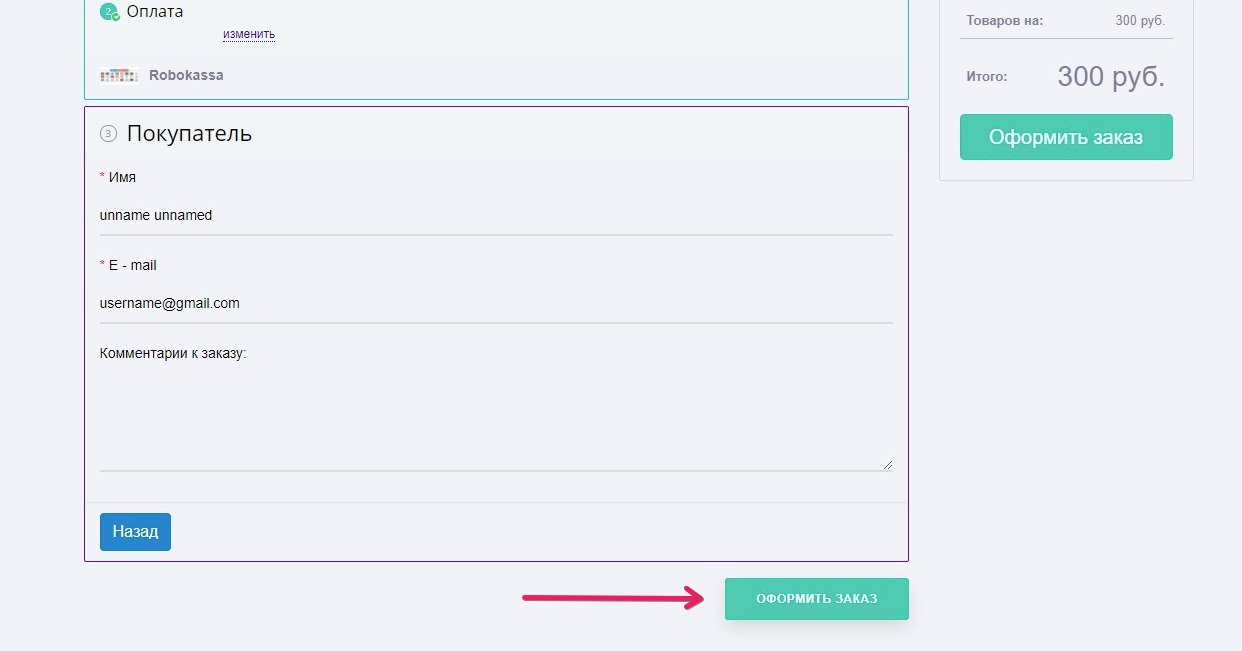The height and width of the screenshot is (651, 1242).
Task: Click the pink arrow pointing to the order button
Action: click(x=613, y=599)
